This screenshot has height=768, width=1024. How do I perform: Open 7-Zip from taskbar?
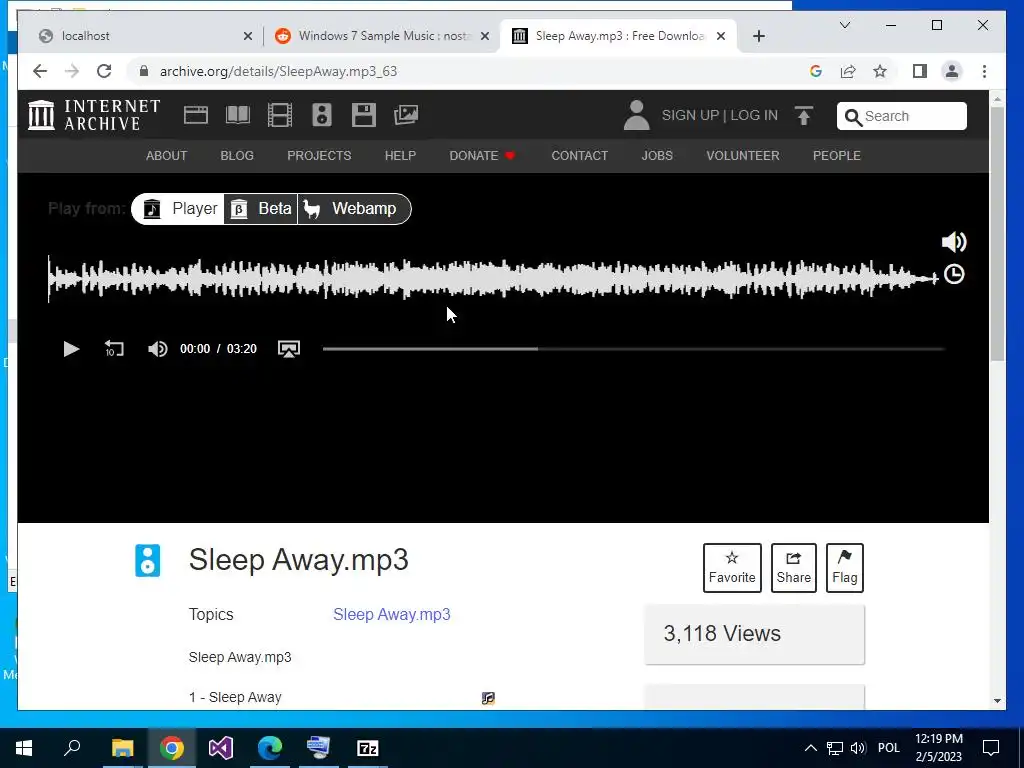tap(368, 748)
